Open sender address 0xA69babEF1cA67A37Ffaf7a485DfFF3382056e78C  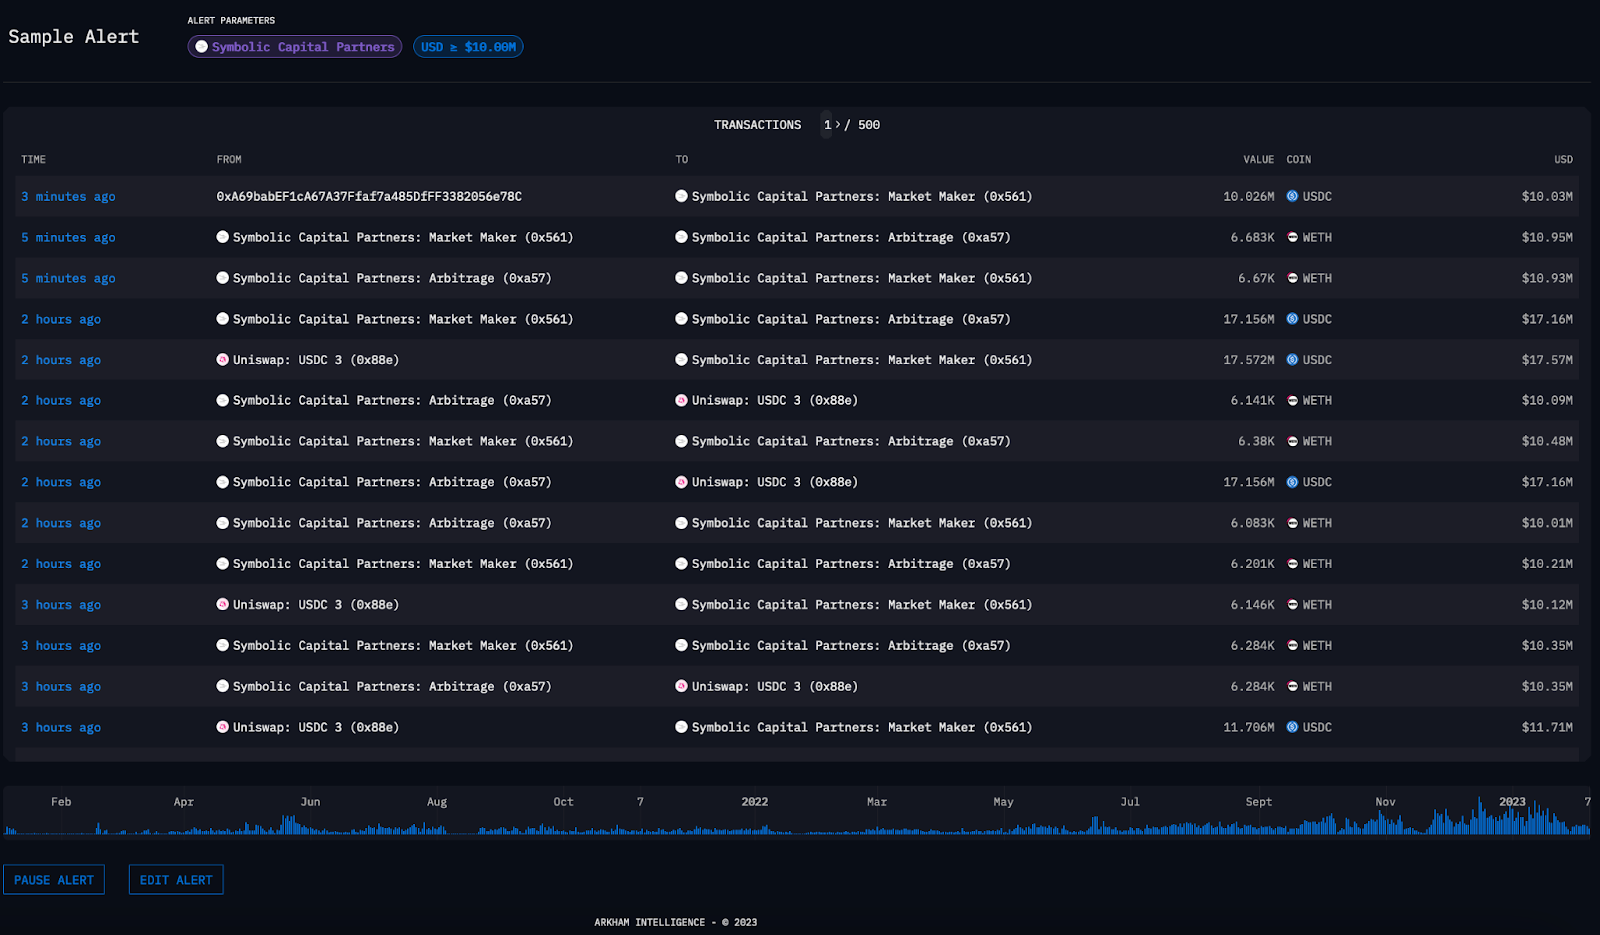(369, 197)
